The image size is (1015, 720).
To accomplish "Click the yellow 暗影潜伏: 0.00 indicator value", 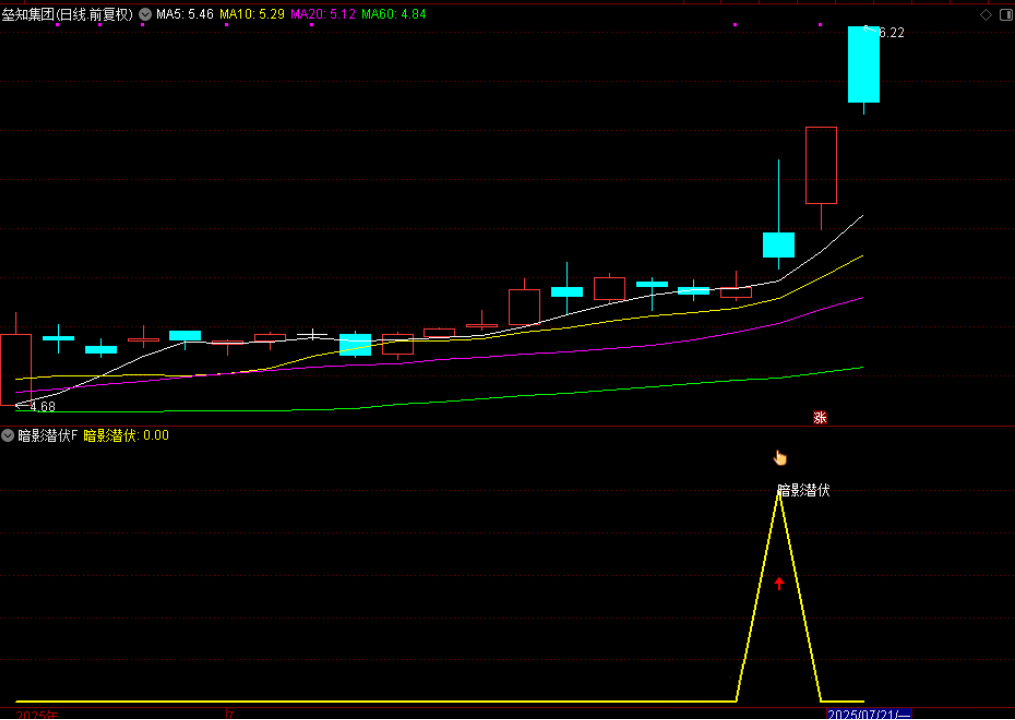I will pos(126,435).
